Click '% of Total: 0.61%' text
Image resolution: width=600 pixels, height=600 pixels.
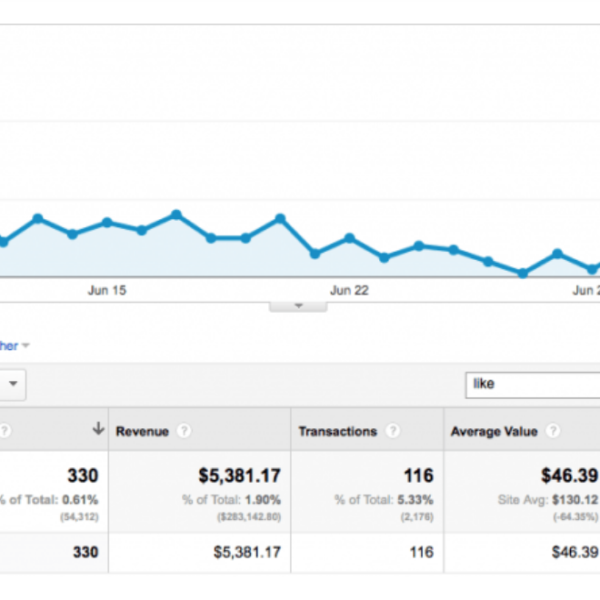[49, 500]
